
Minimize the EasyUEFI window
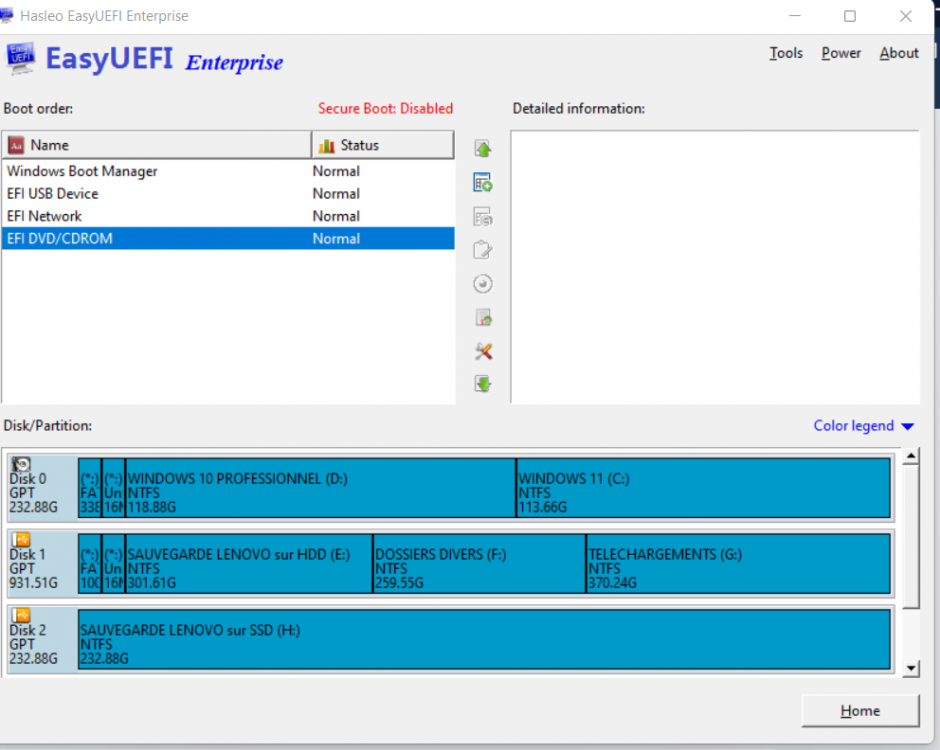[x=795, y=16]
